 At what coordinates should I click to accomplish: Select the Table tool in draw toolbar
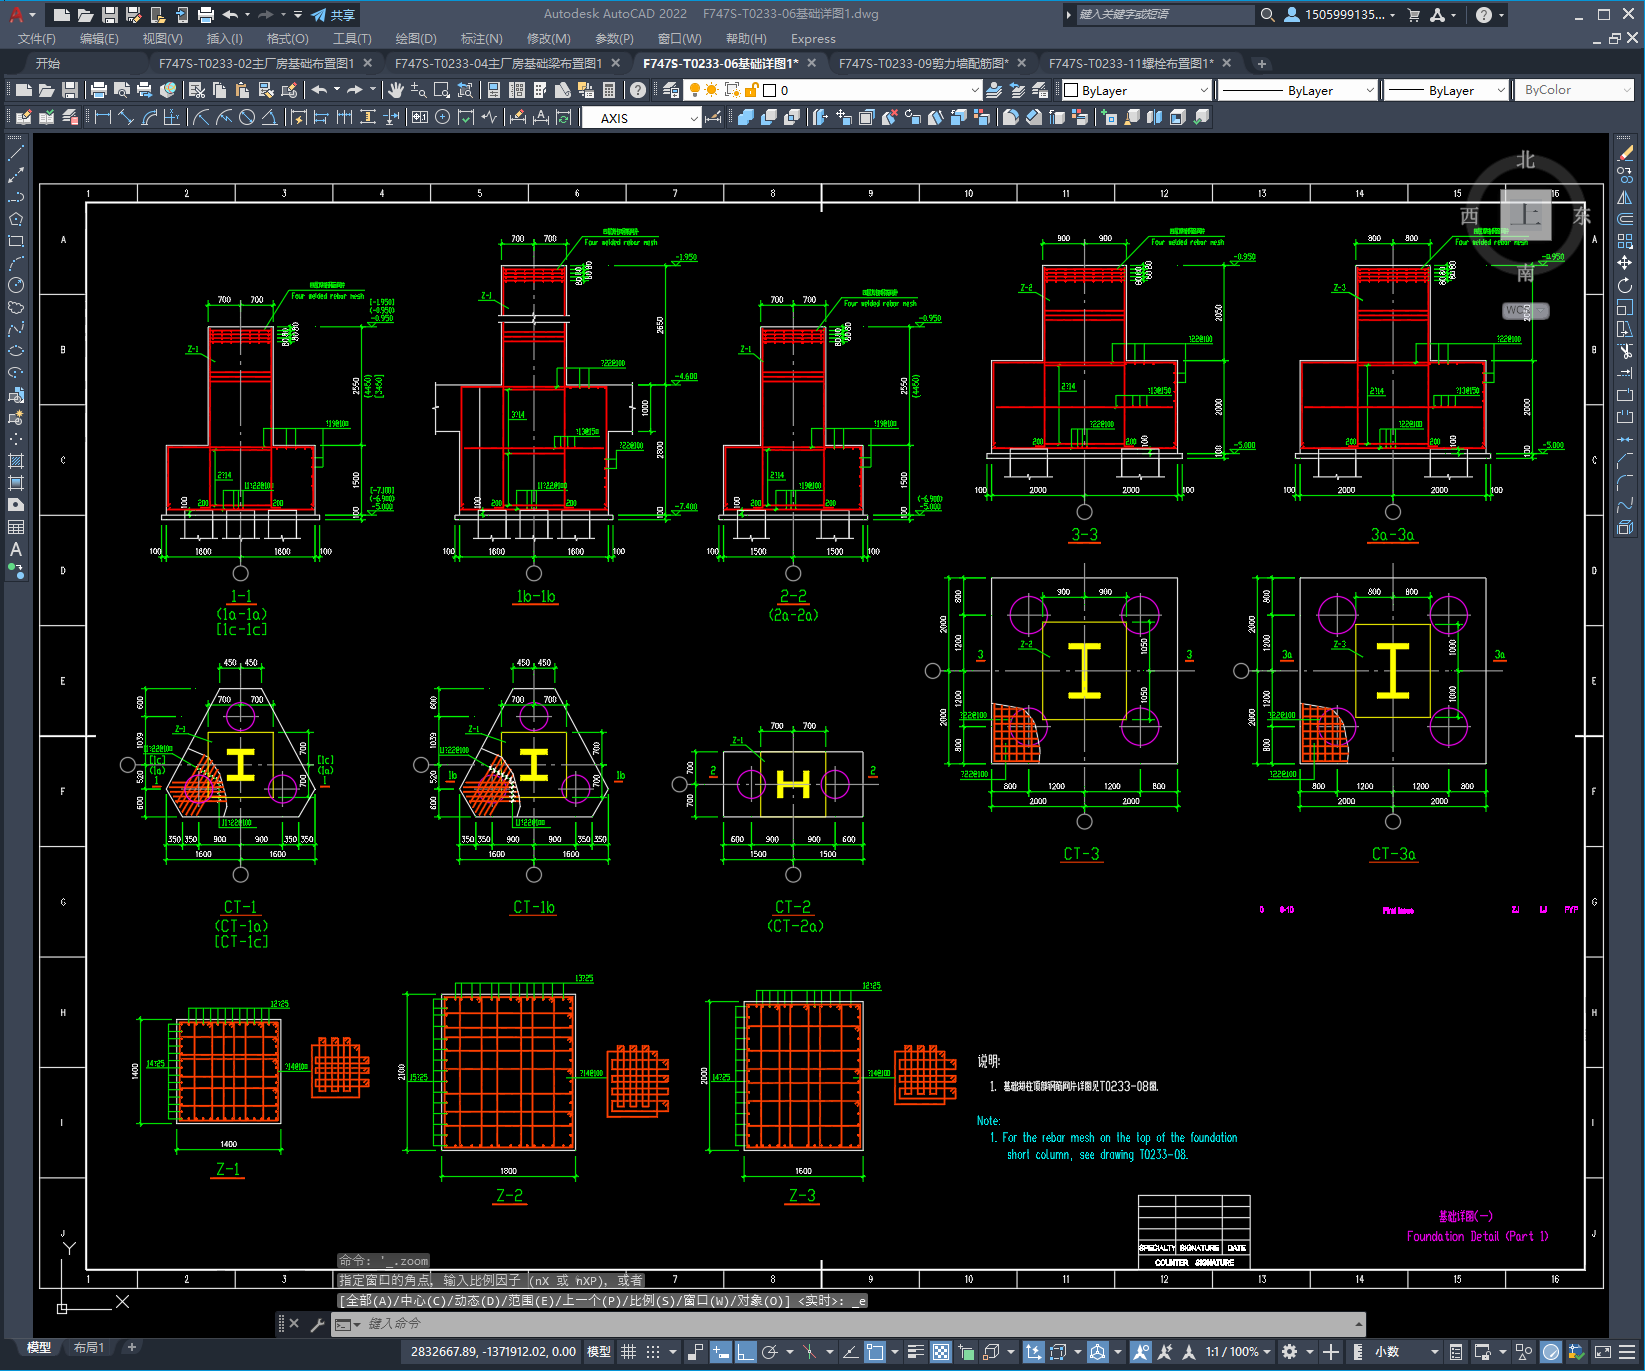click(16, 527)
